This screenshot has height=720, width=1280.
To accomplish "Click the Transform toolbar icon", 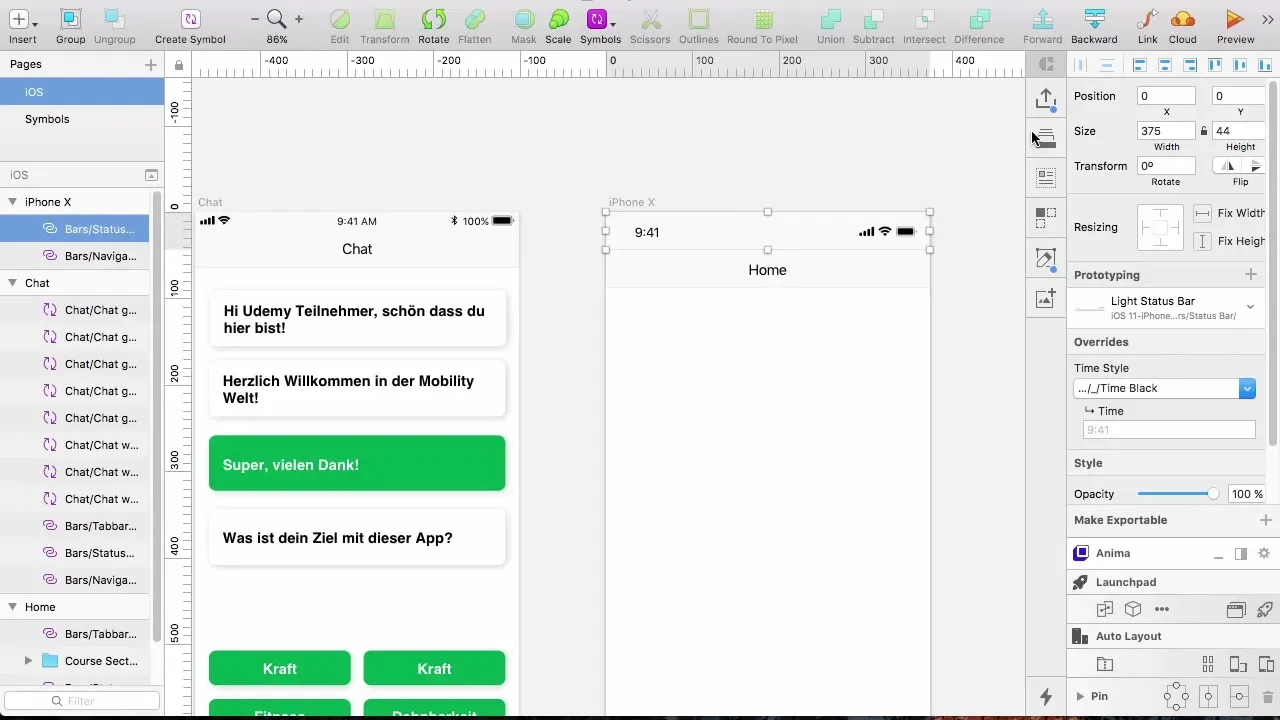I will point(385,19).
